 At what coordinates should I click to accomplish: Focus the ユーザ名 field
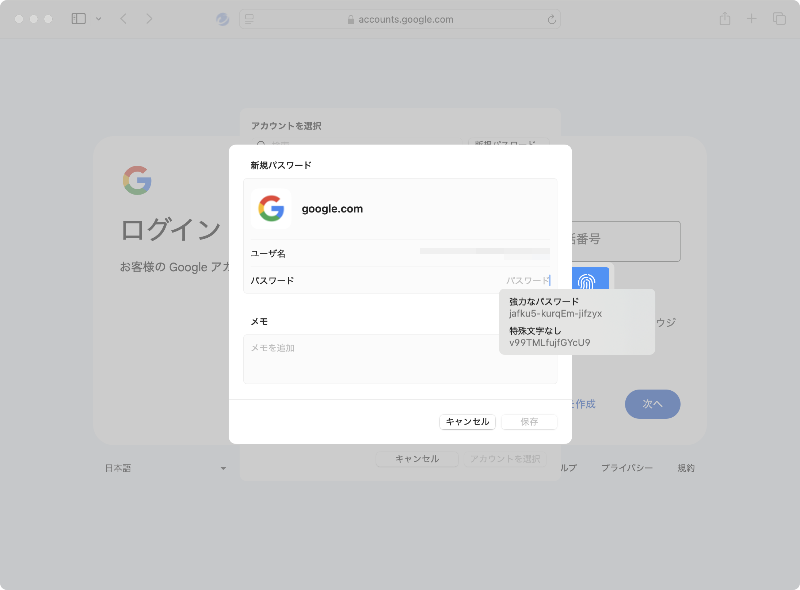(x=400, y=253)
